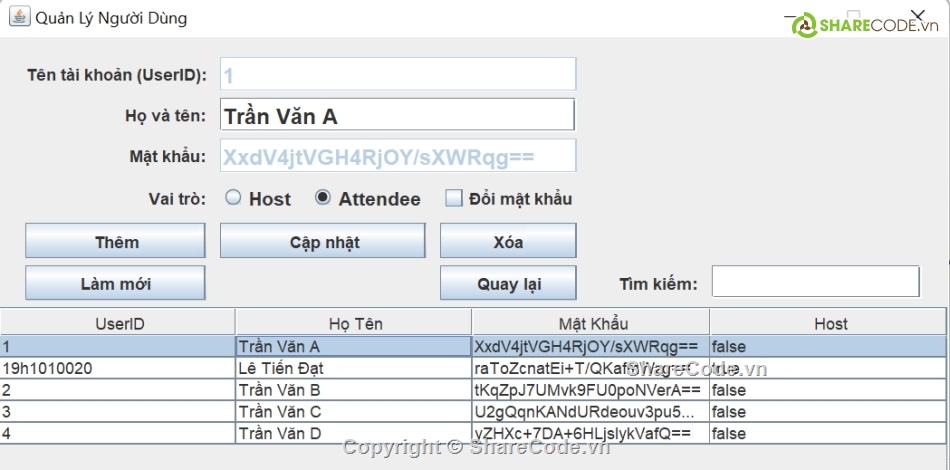The height and width of the screenshot is (470, 950).
Task: Enable the Đổi mật khẩu checkbox
Action: 454,198
